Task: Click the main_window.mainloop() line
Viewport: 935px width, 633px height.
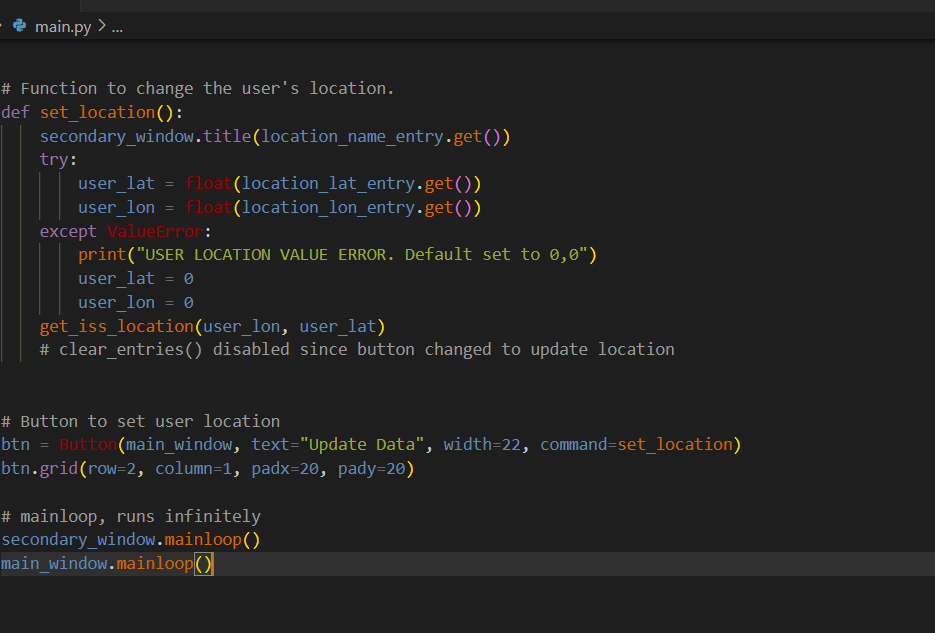Action: click(x=107, y=563)
